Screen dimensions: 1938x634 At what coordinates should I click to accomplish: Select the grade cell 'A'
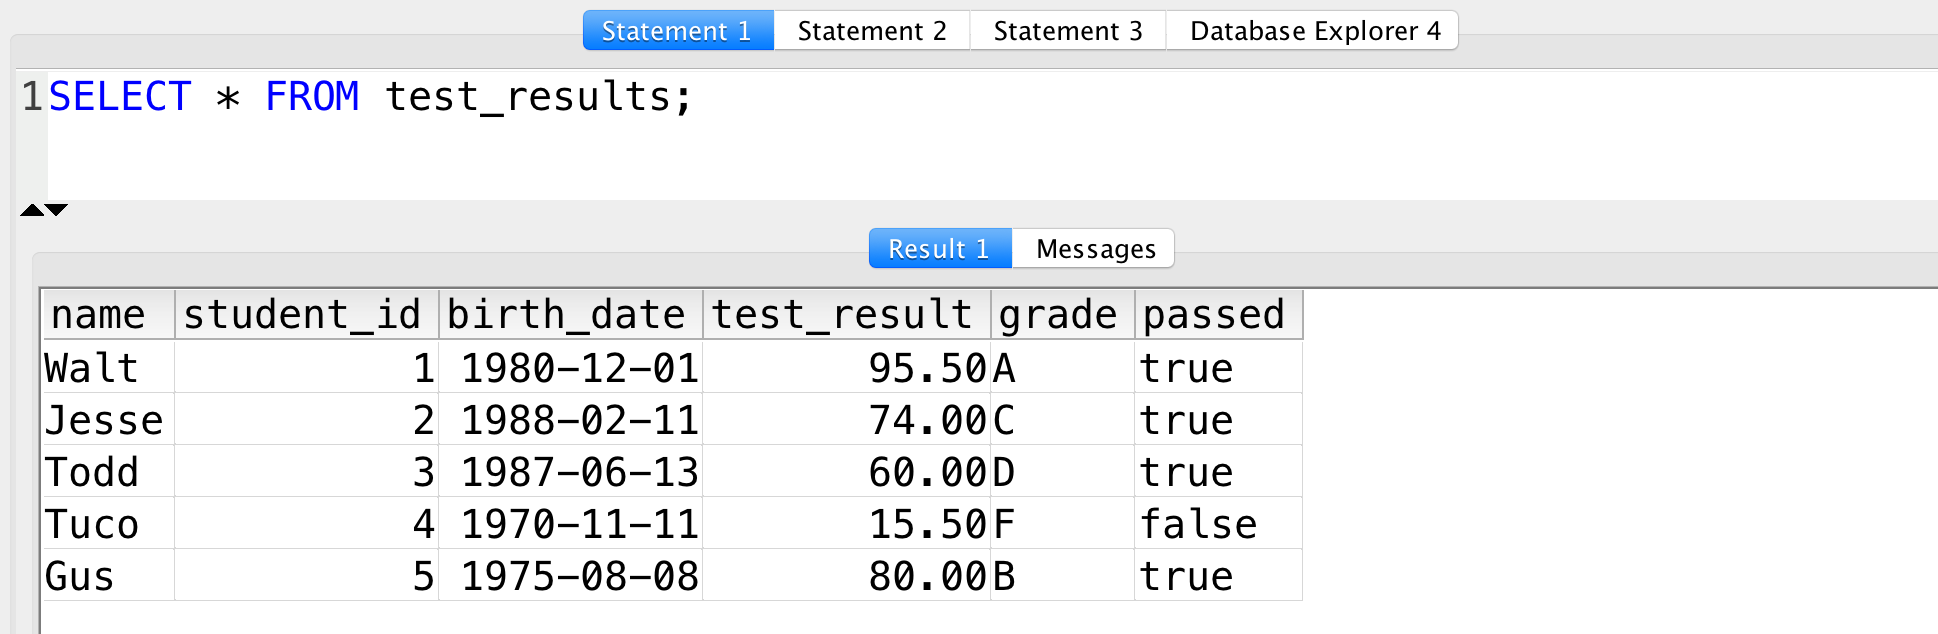(x=1063, y=367)
